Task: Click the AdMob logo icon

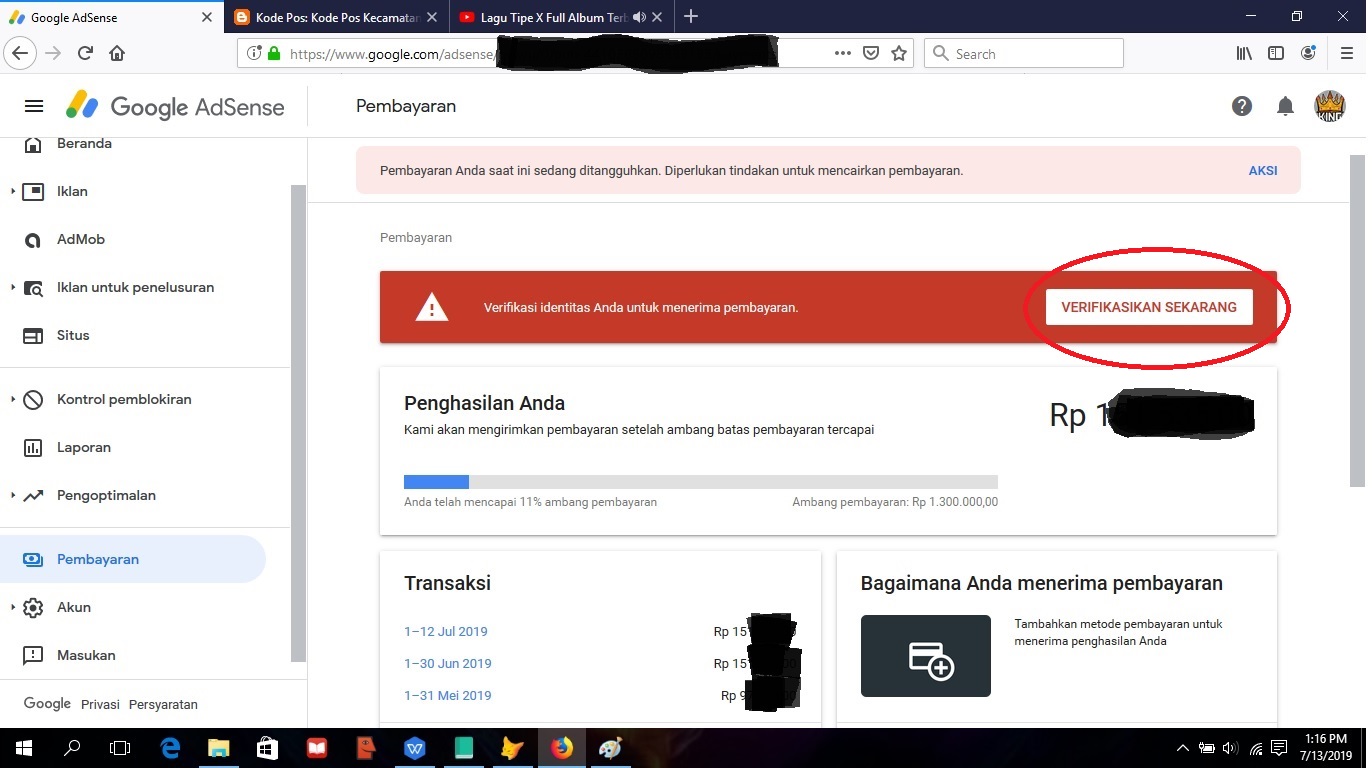Action: [33, 240]
